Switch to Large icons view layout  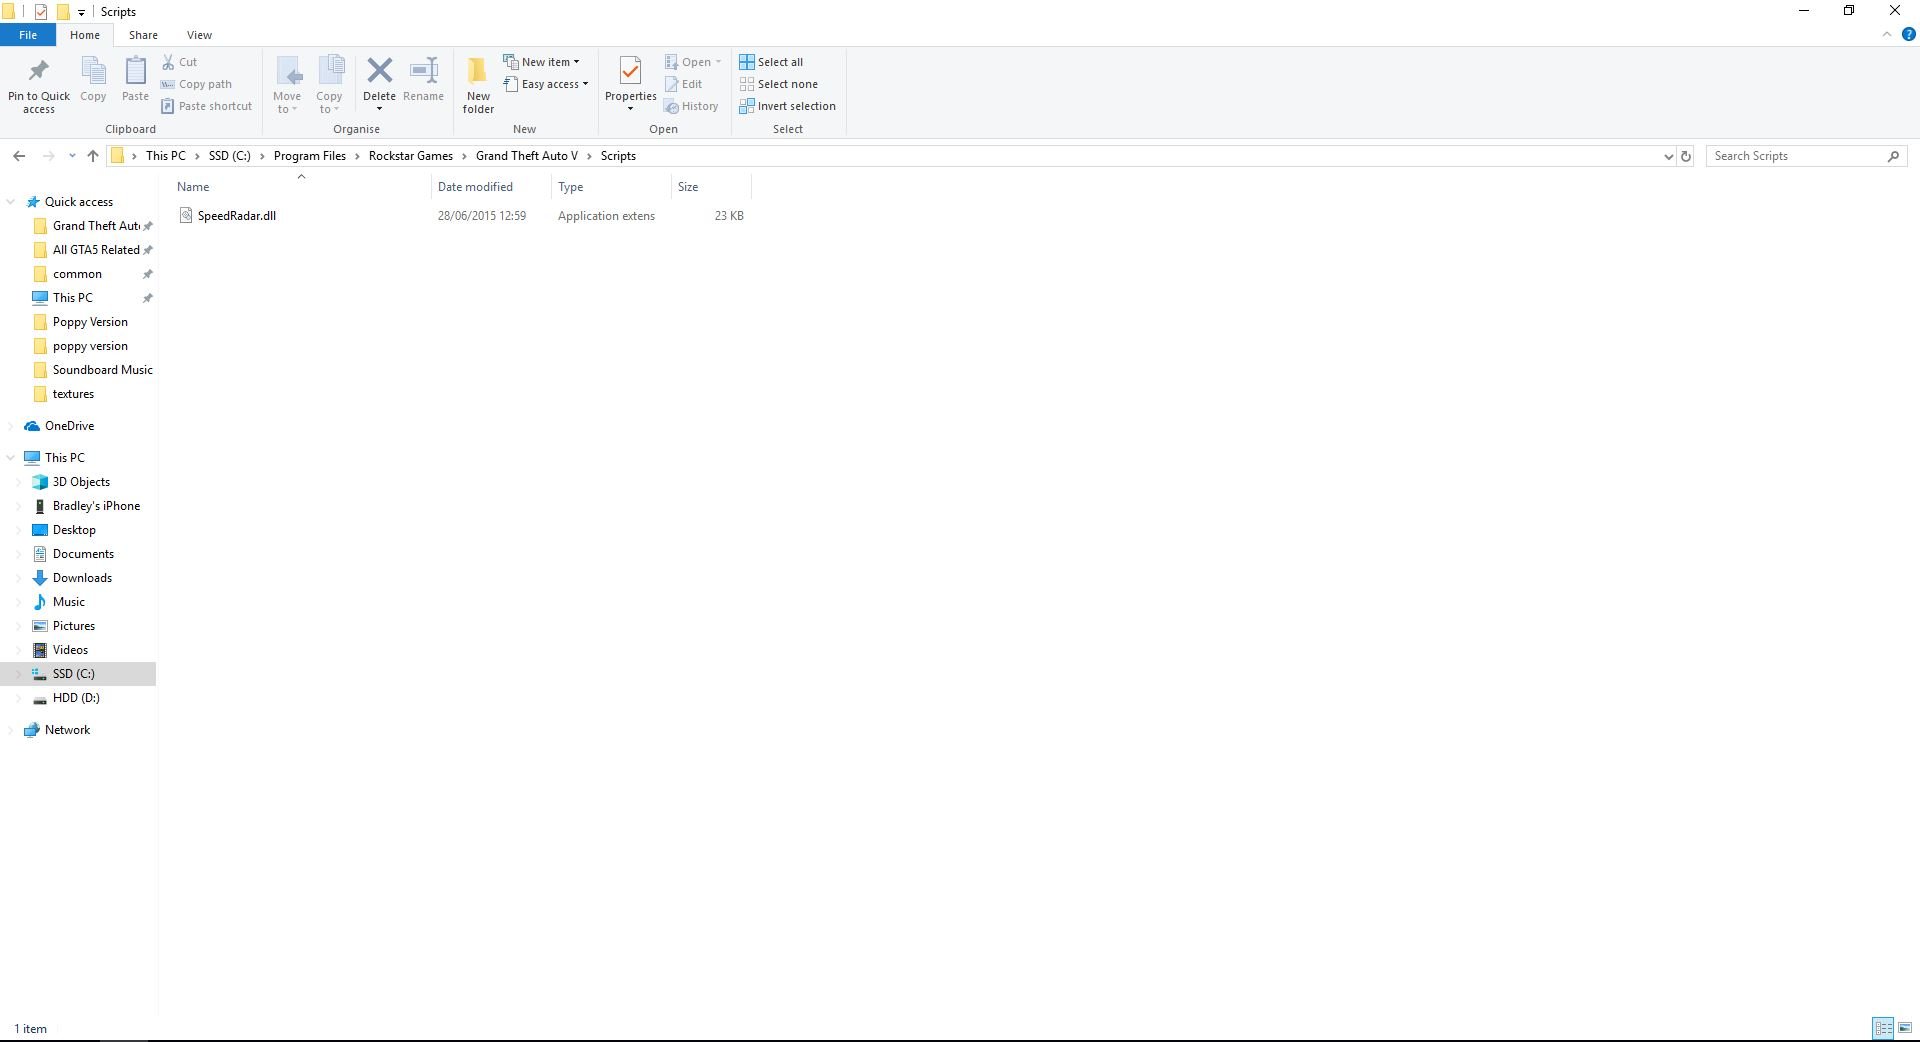[1905, 1028]
